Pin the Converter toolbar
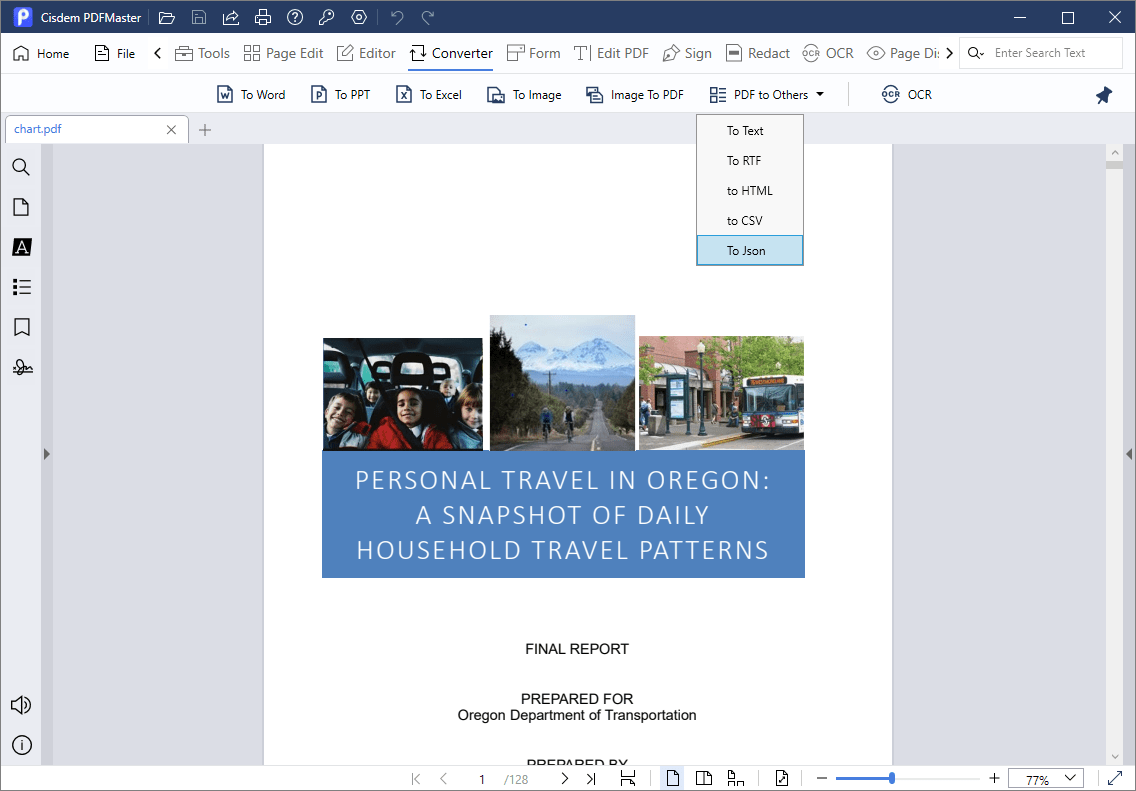This screenshot has width=1136, height=791. click(1103, 95)
